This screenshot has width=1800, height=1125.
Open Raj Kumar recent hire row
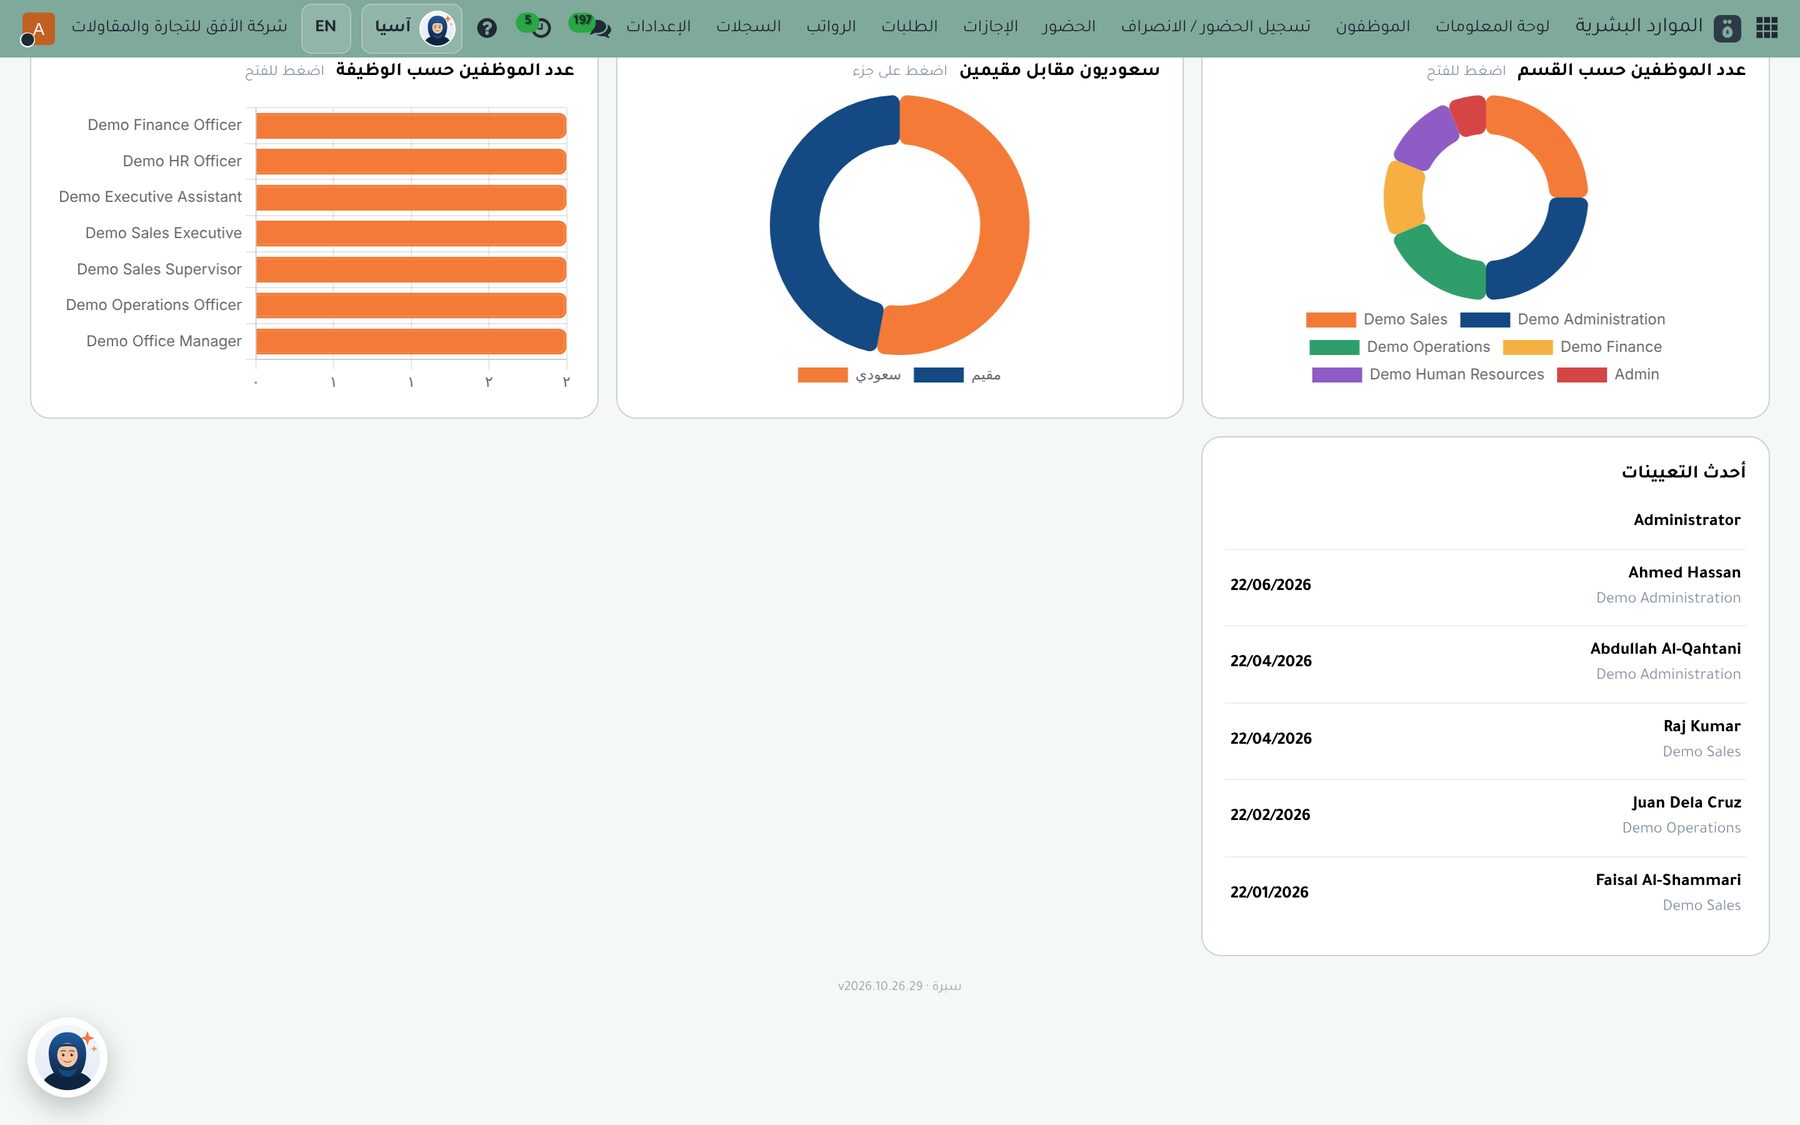(x=1485, y=739)
